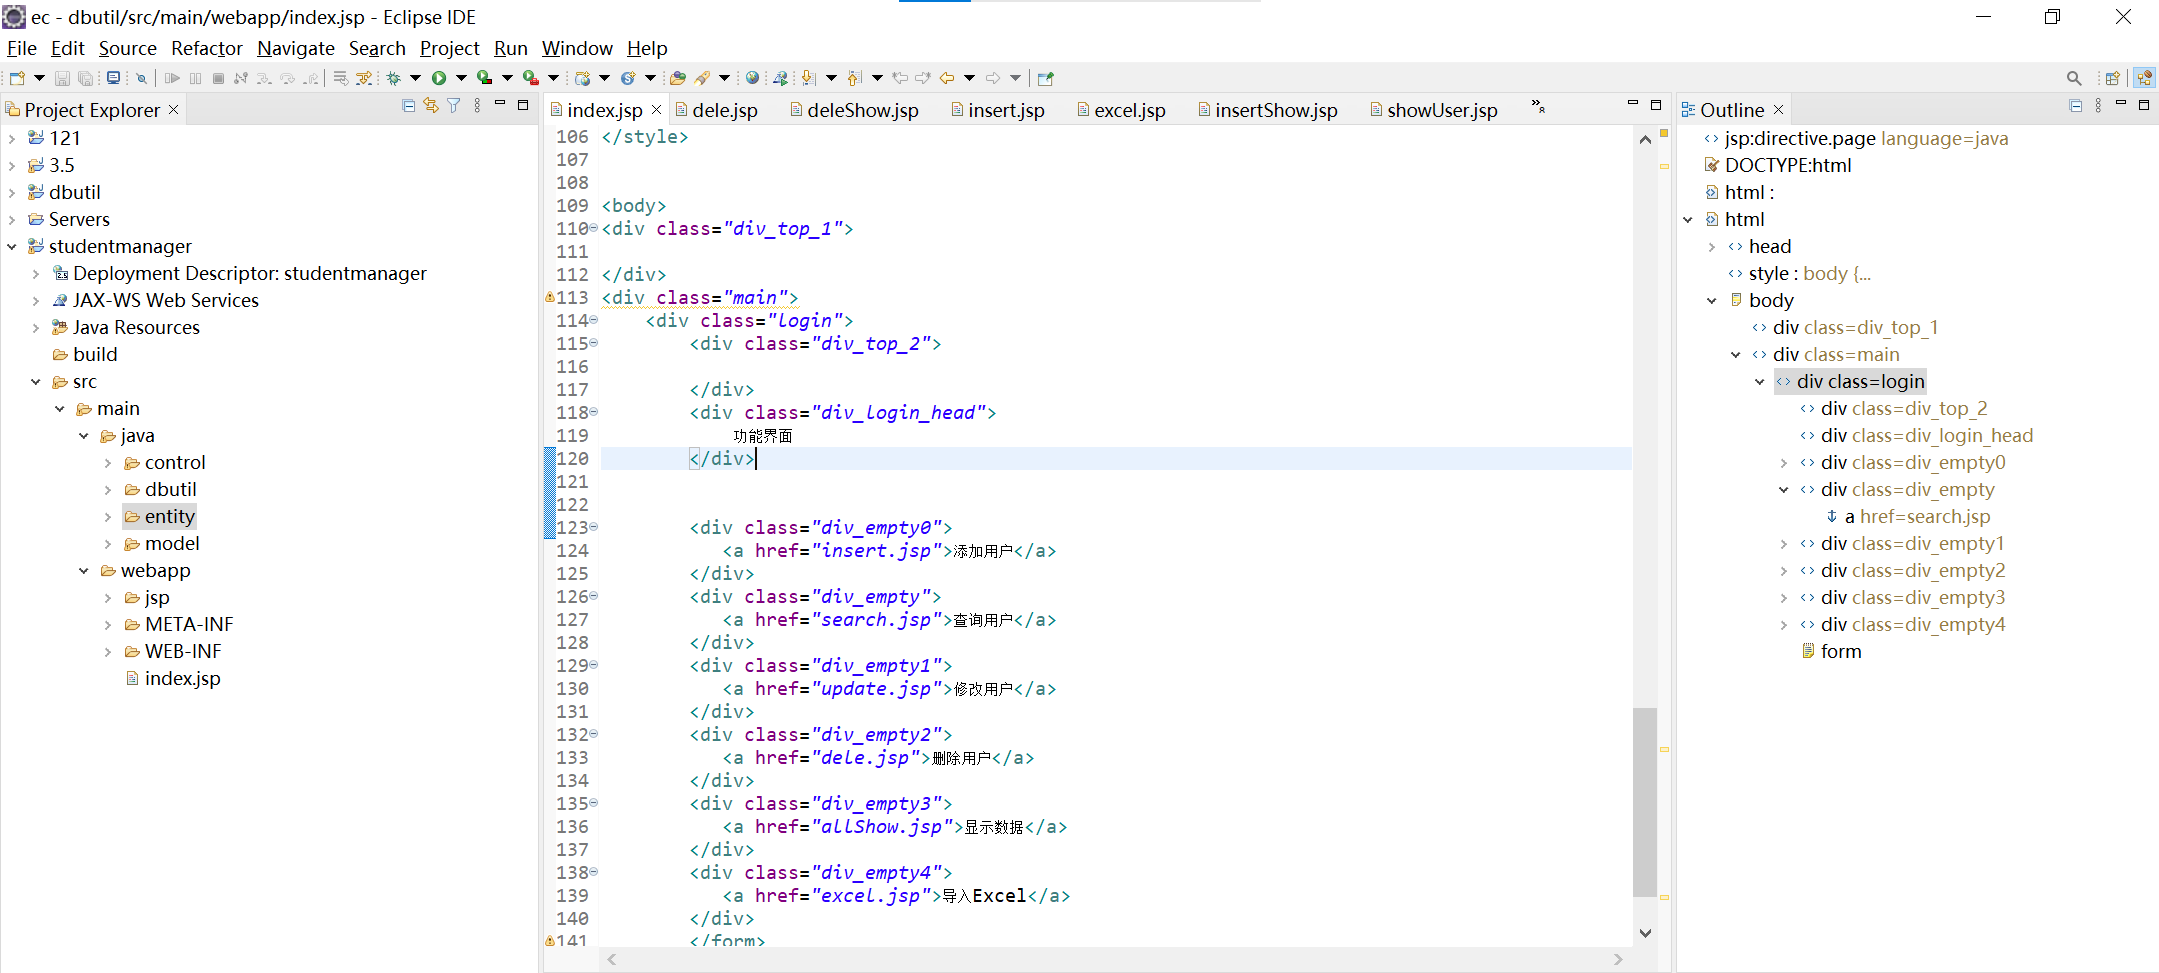Screen dimensions: 2159x973
Task: Click the Last Edit Location icon
Action: click(900, 78)
